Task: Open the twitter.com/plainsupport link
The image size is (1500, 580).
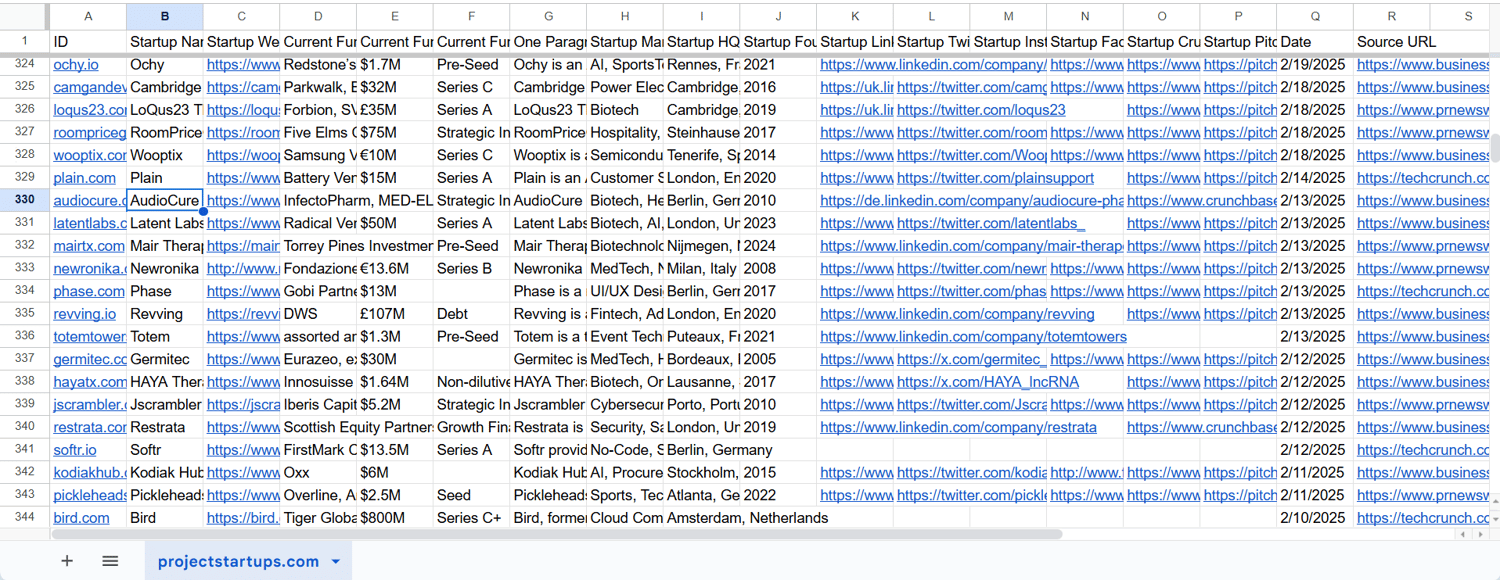Action: point(995,177)
